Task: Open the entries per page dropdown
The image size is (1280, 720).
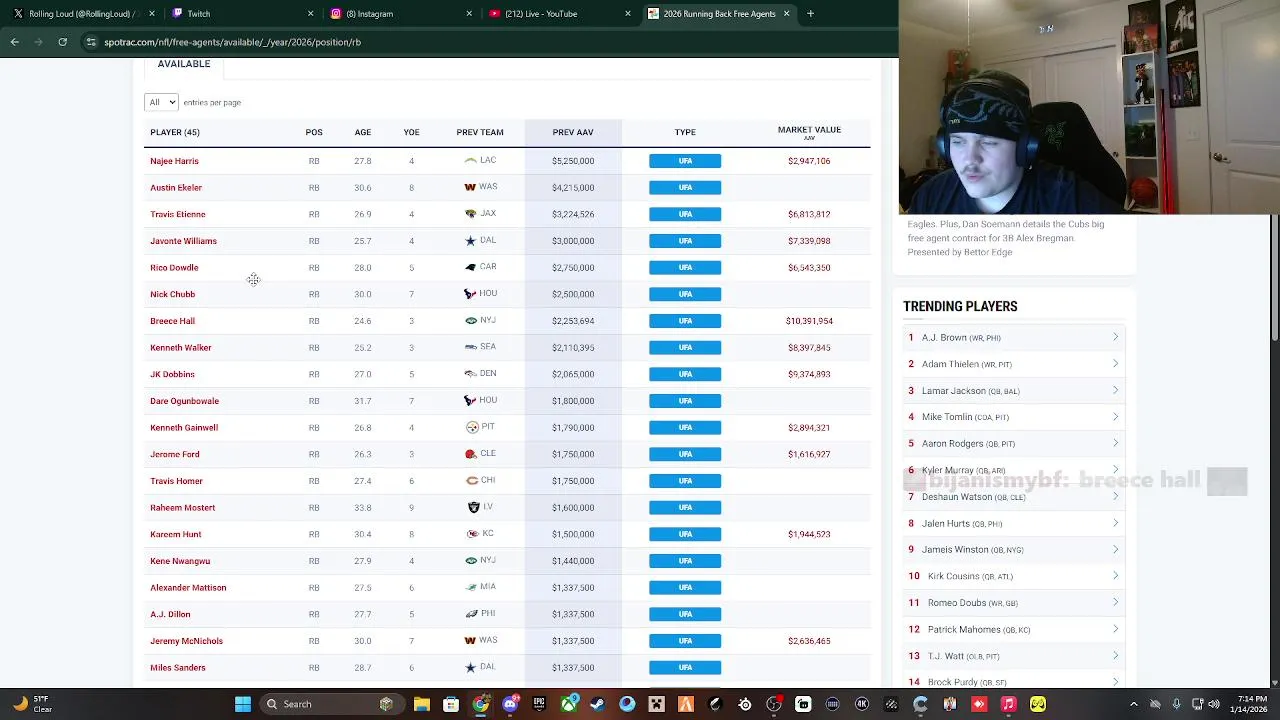Action: tap(161, 102)
